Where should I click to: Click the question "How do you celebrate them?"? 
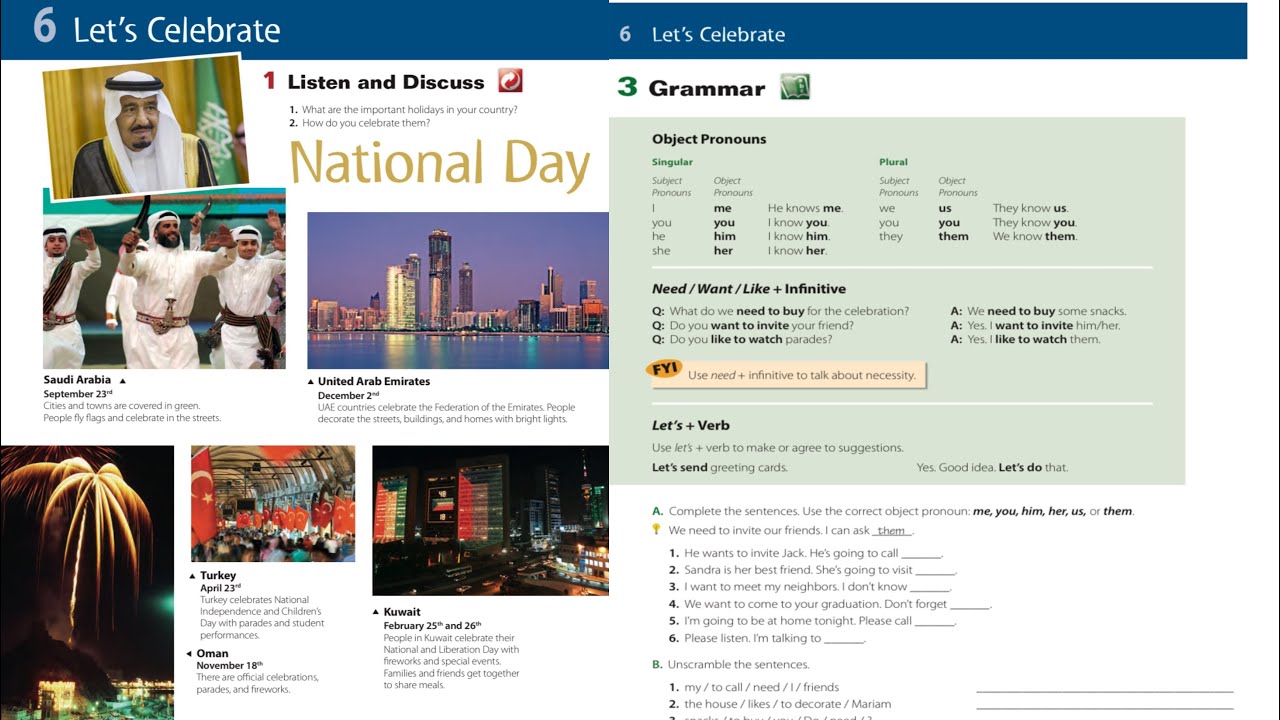[x=366, y=123]
